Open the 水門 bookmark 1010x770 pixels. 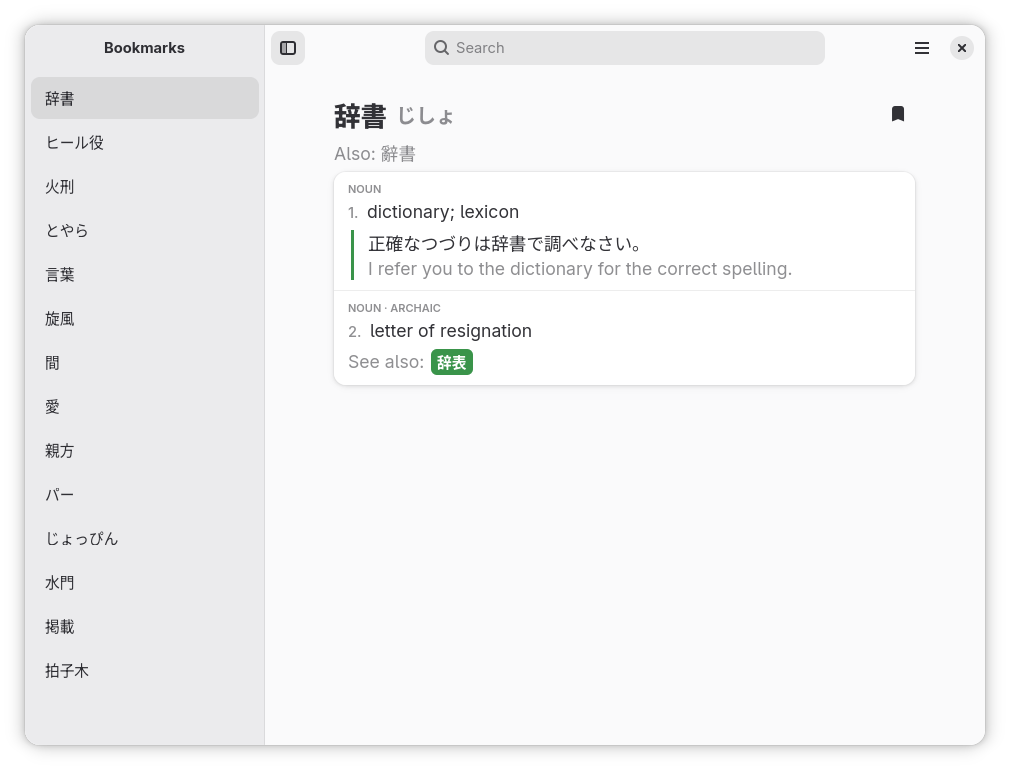145,583
